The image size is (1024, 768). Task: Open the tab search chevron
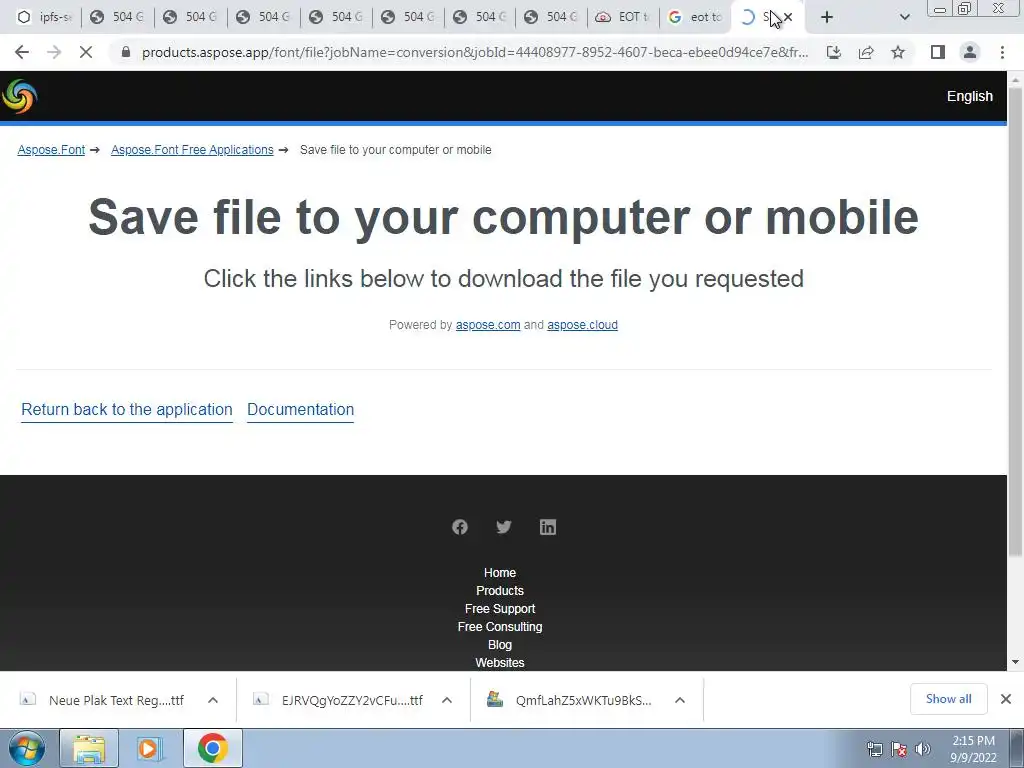[x=904, y=17]
